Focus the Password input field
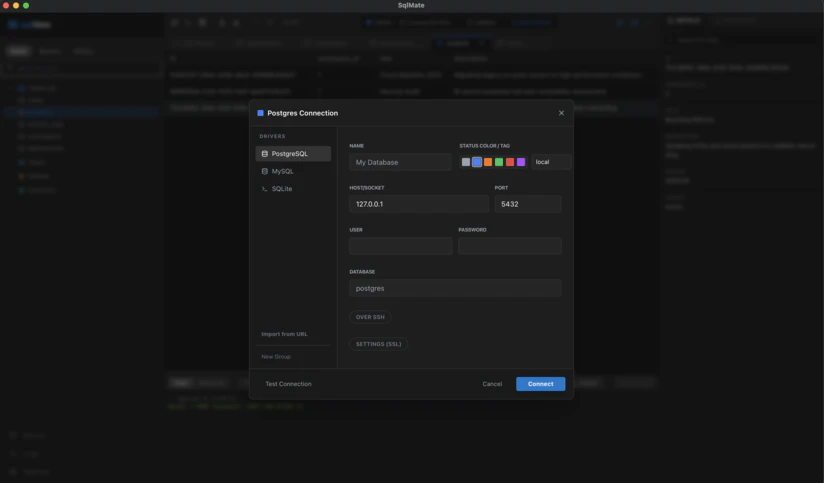Viewport: 824px width, 483px height. pos(510,246)
